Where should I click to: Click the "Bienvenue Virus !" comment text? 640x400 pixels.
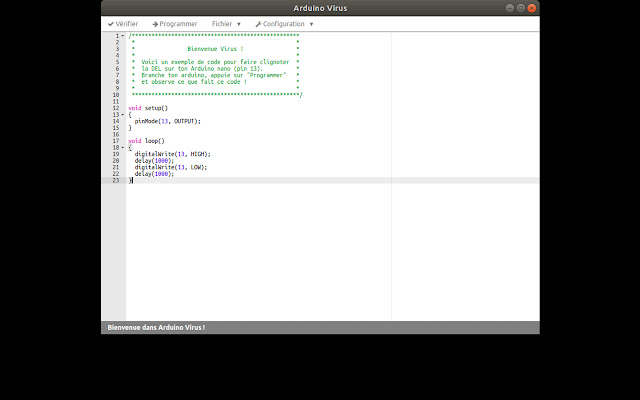click(214, 48)
